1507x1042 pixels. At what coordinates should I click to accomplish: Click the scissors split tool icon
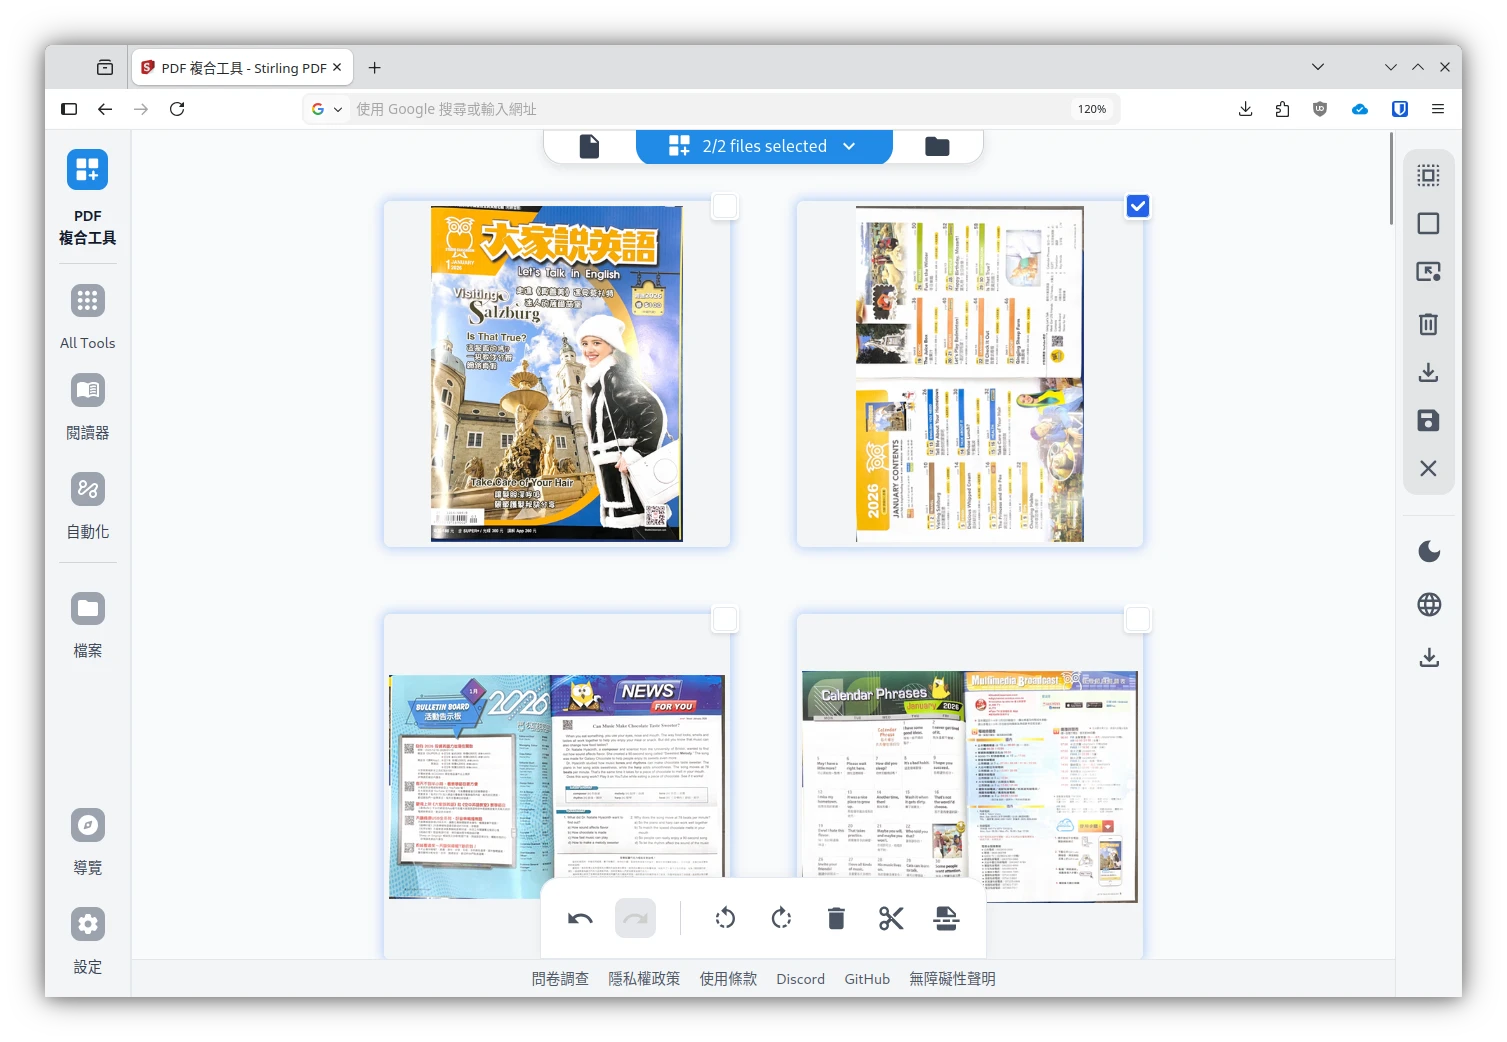tap(891, 918)
